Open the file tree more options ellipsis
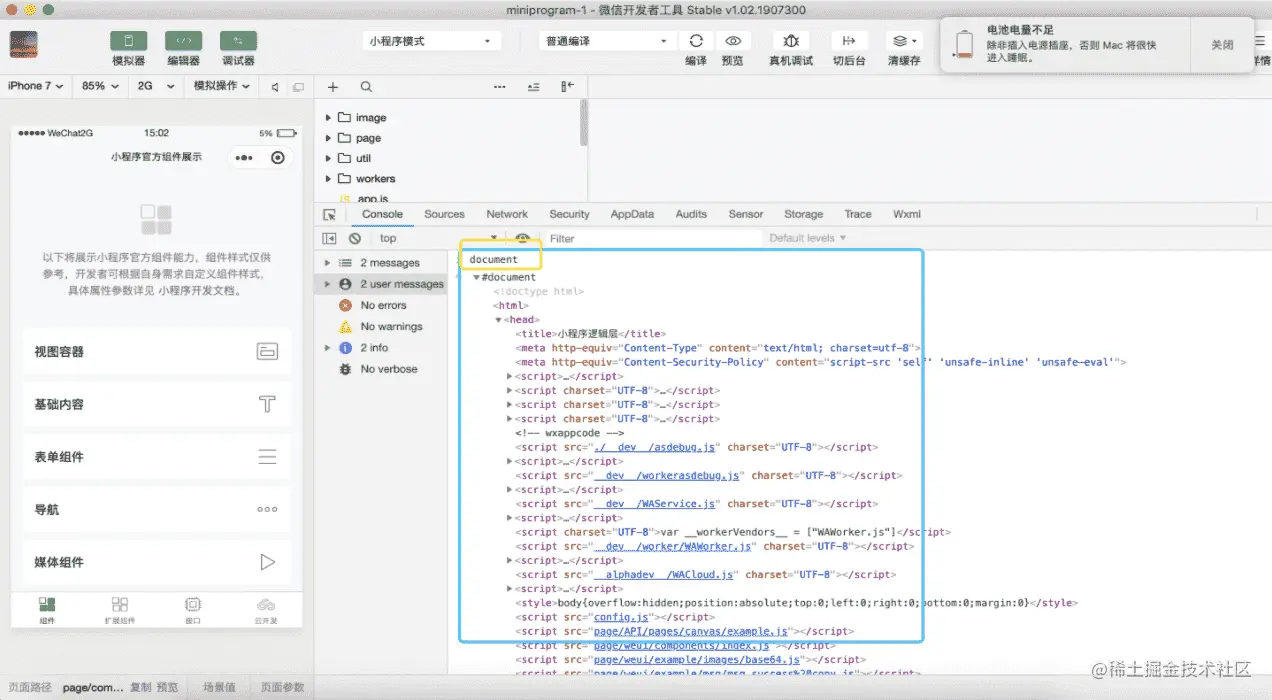 (x=500, y=87)
